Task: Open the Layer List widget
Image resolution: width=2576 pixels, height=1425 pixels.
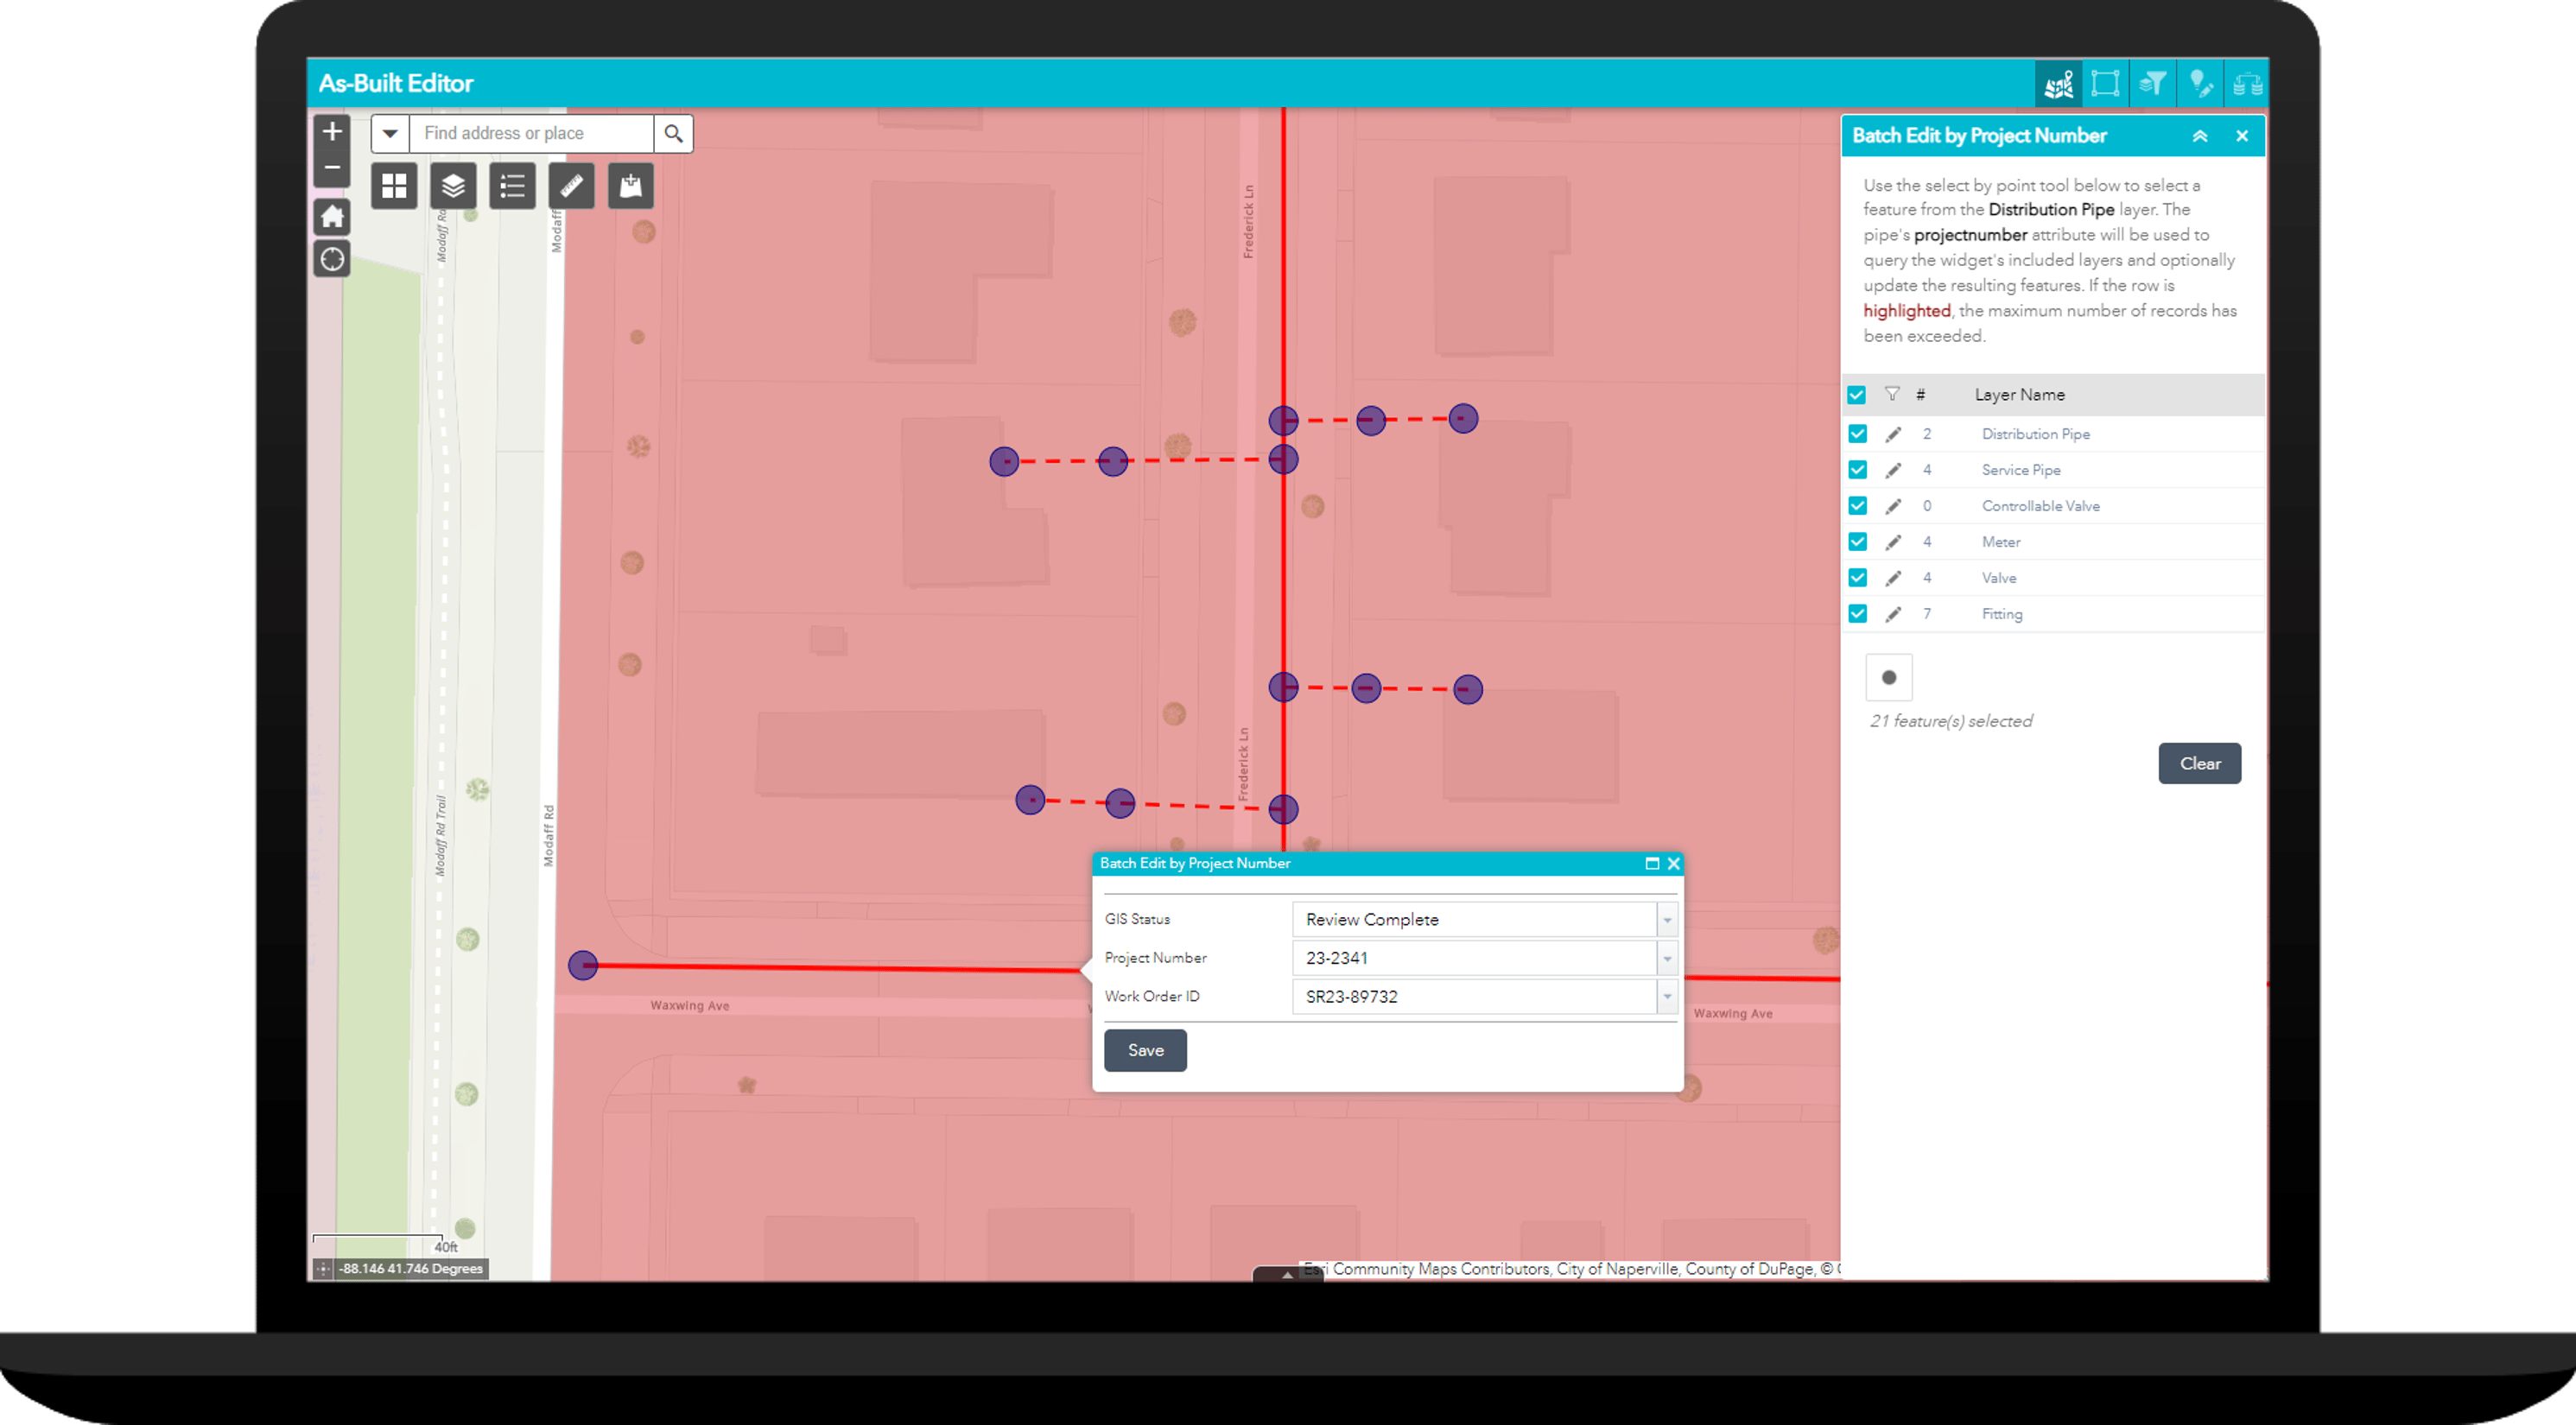Action: click(x=453, y=186)
